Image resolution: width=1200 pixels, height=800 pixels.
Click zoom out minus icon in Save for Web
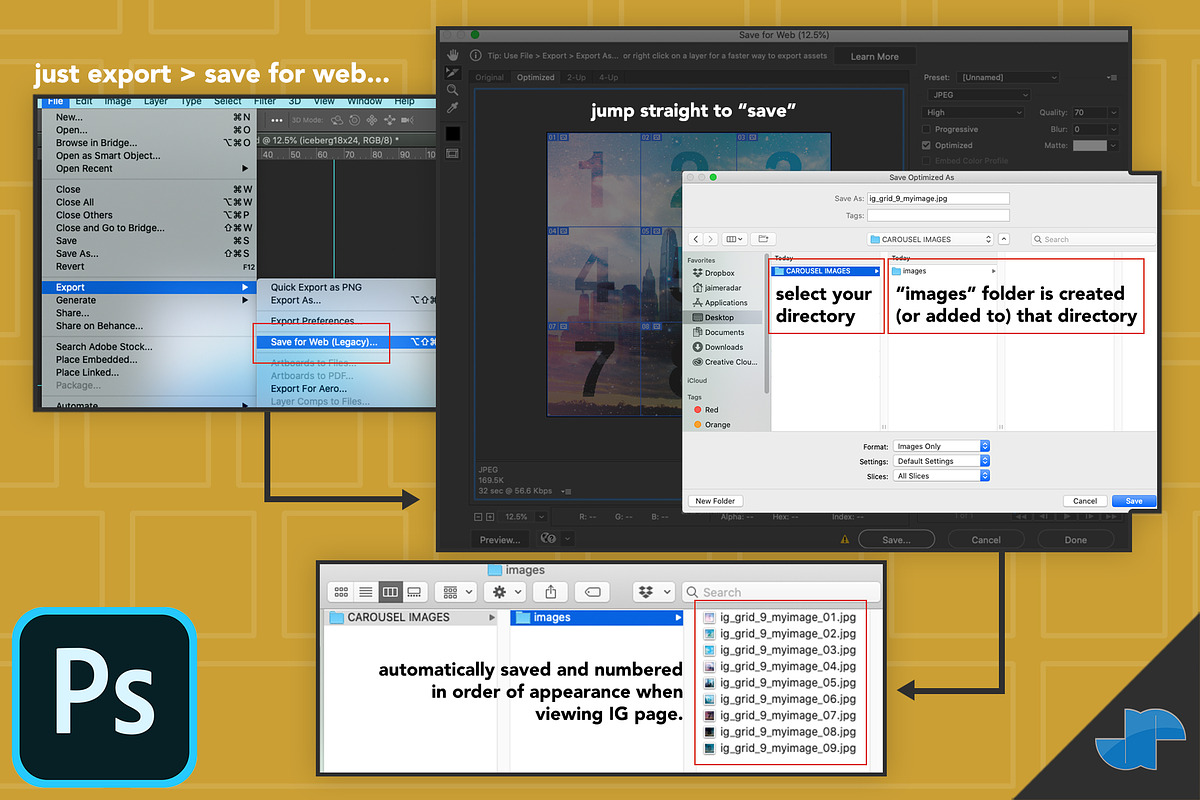click(477, 517)
